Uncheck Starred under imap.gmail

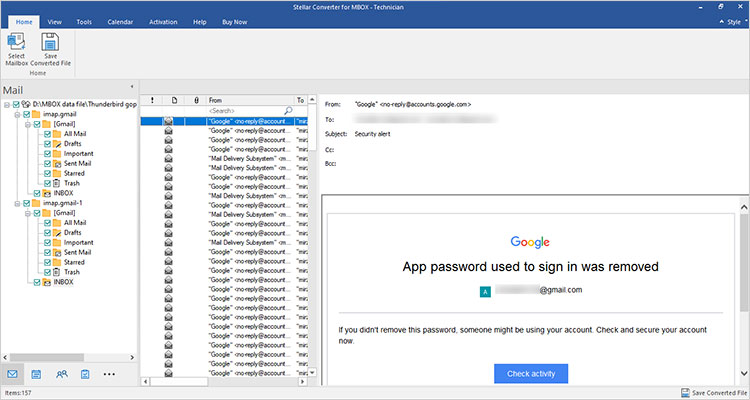tap(47, 173)
